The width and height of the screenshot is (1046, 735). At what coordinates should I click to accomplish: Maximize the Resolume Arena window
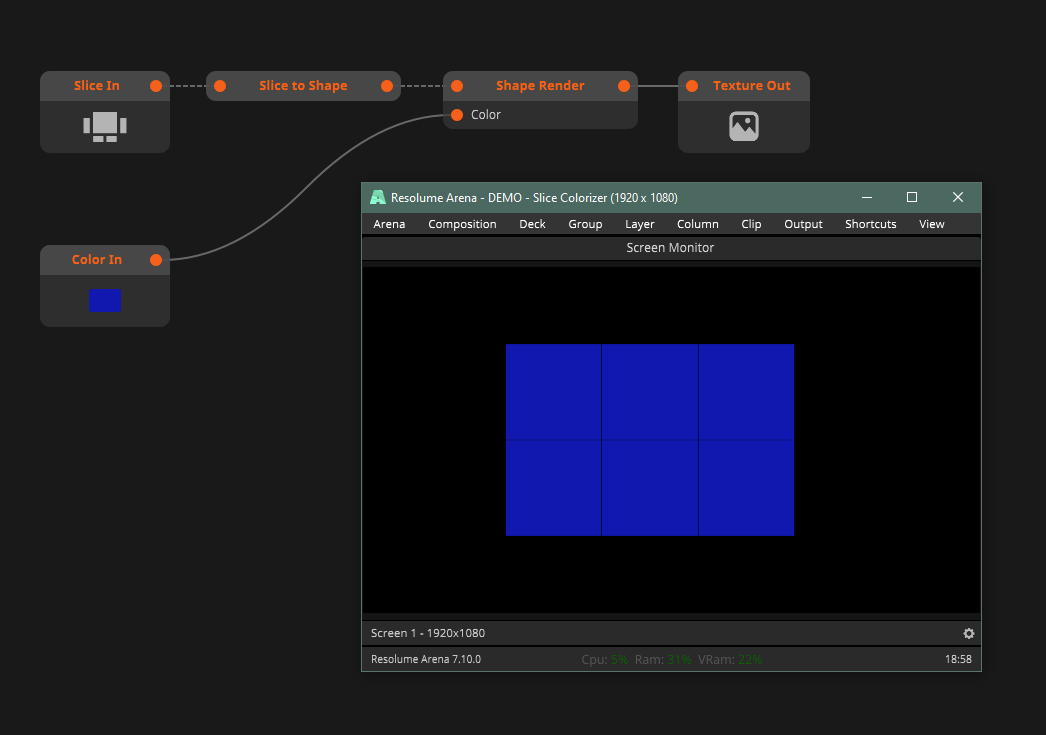tap(911, 198)
